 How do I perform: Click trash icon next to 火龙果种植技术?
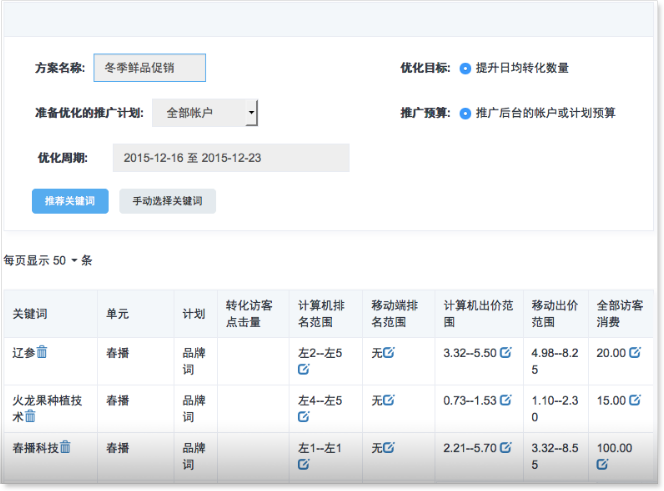[x=30, y=416]
